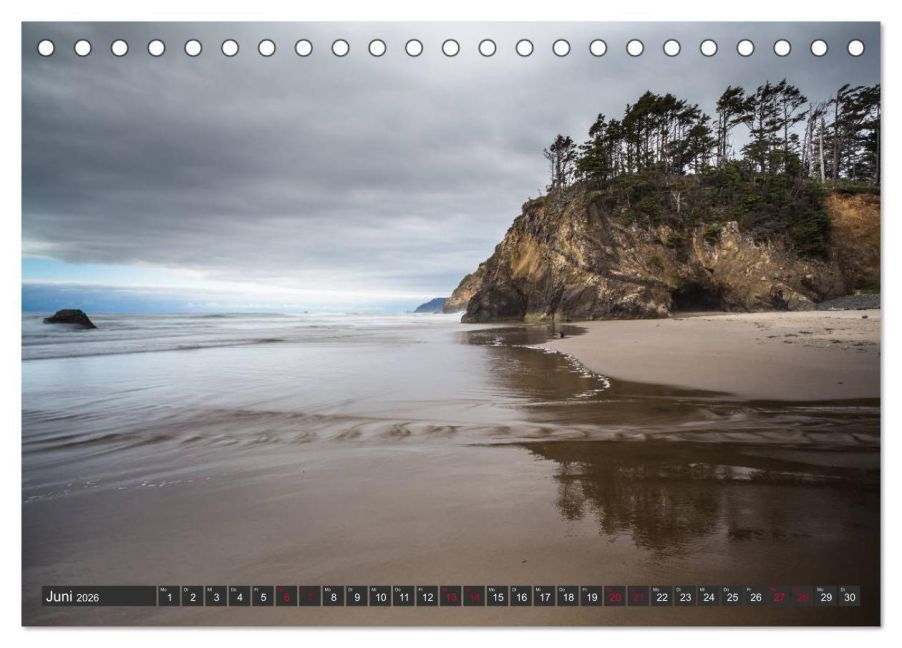The image size is (902, 648).
Task: Select day 5 in the calendar strip
Action: point(263,596)
